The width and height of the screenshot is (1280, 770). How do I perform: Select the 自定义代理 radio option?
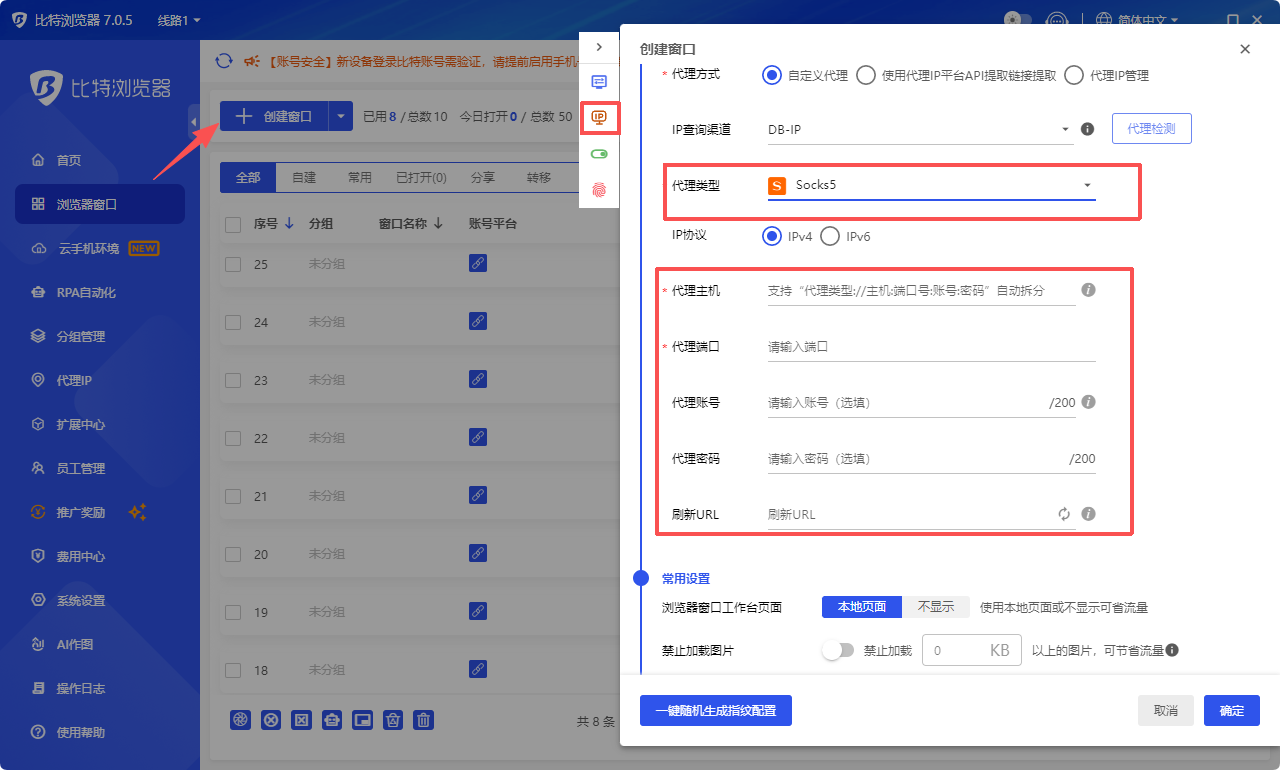click(x=771, y=75)
